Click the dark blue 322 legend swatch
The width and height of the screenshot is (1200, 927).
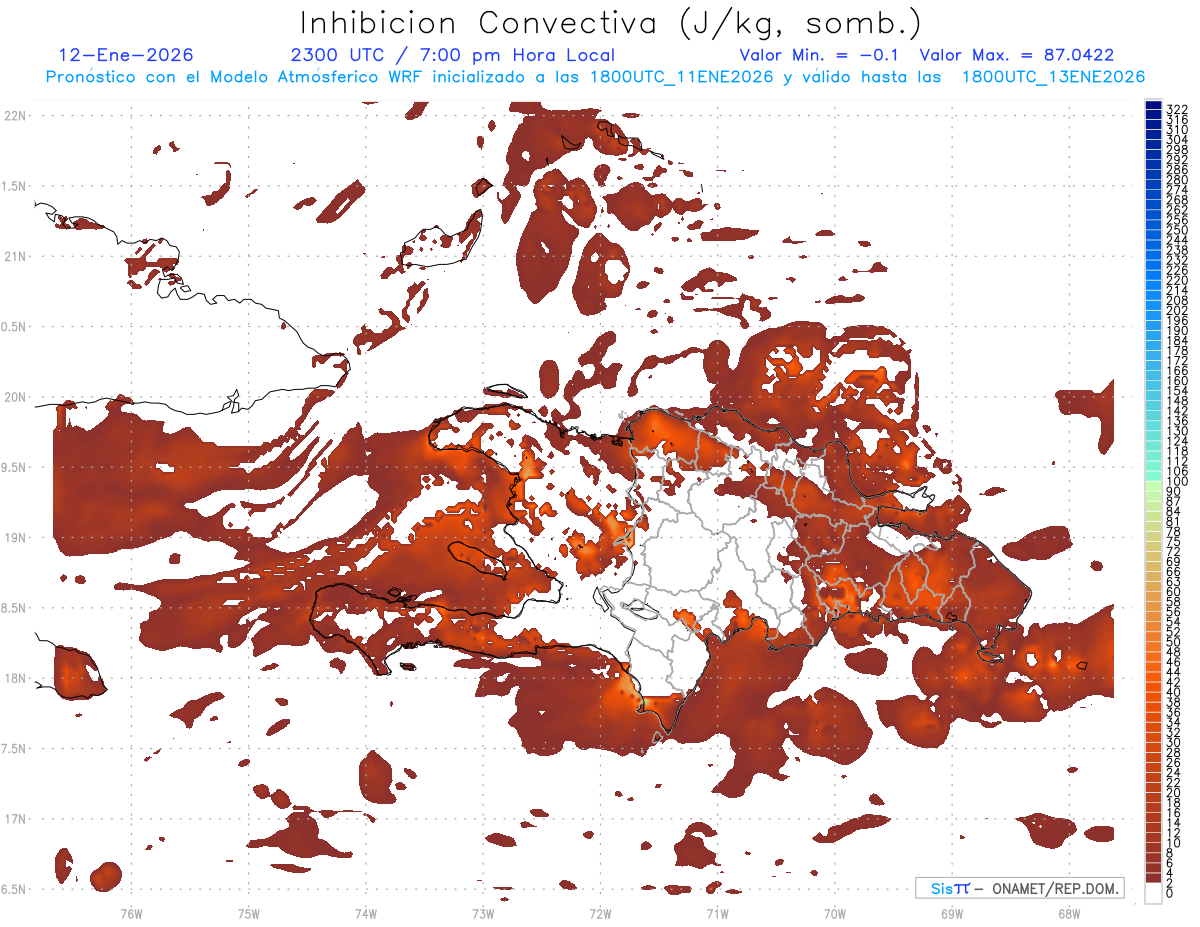tap(1153, 107)
